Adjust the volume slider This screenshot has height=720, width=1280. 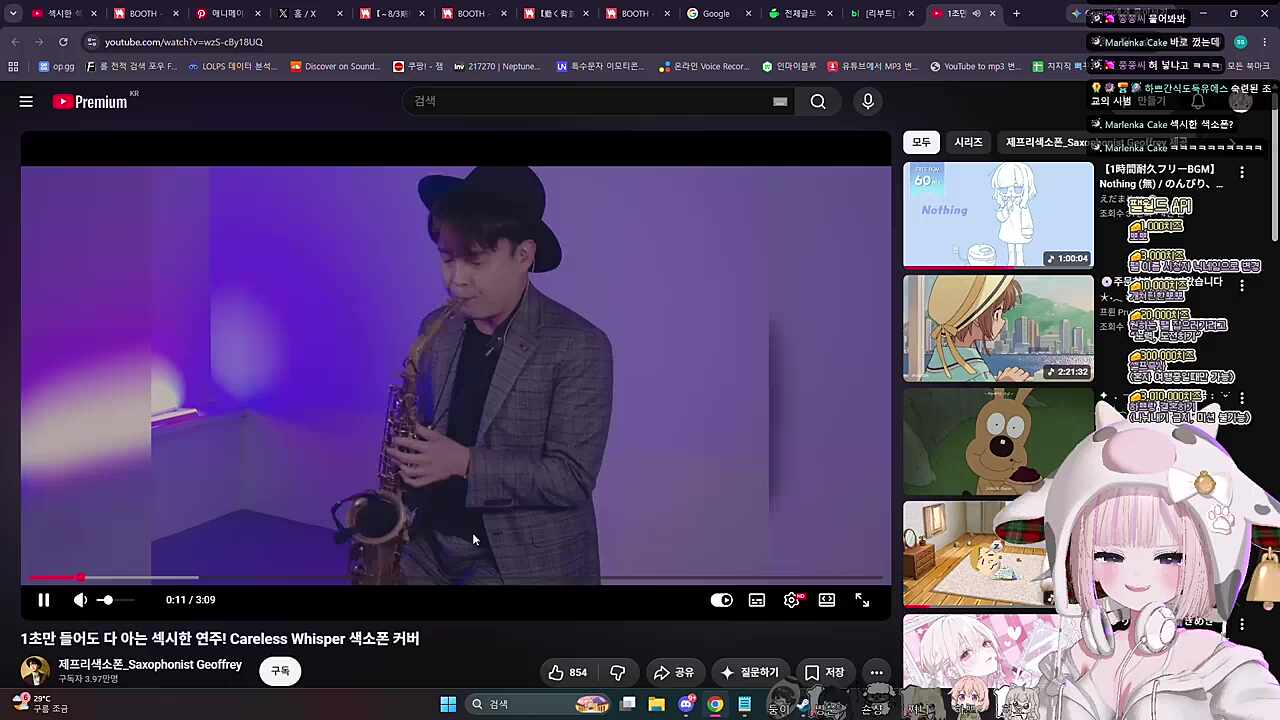point(114,600)
